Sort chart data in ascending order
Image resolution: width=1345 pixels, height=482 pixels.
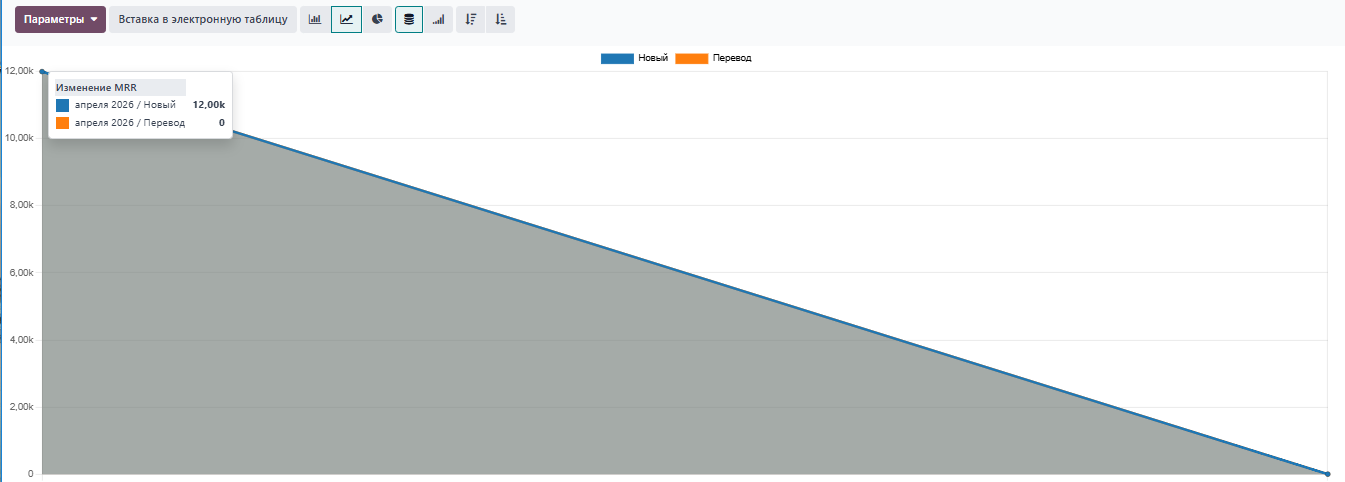click(x=501, y=19)
